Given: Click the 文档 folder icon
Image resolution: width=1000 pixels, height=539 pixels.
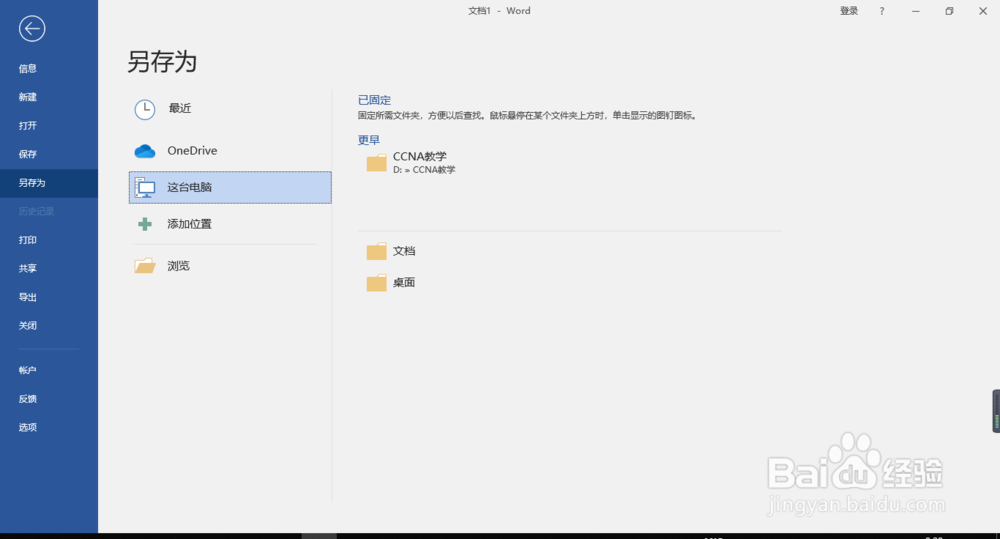Looking at the screenshot, I should [x=376, y=251].
